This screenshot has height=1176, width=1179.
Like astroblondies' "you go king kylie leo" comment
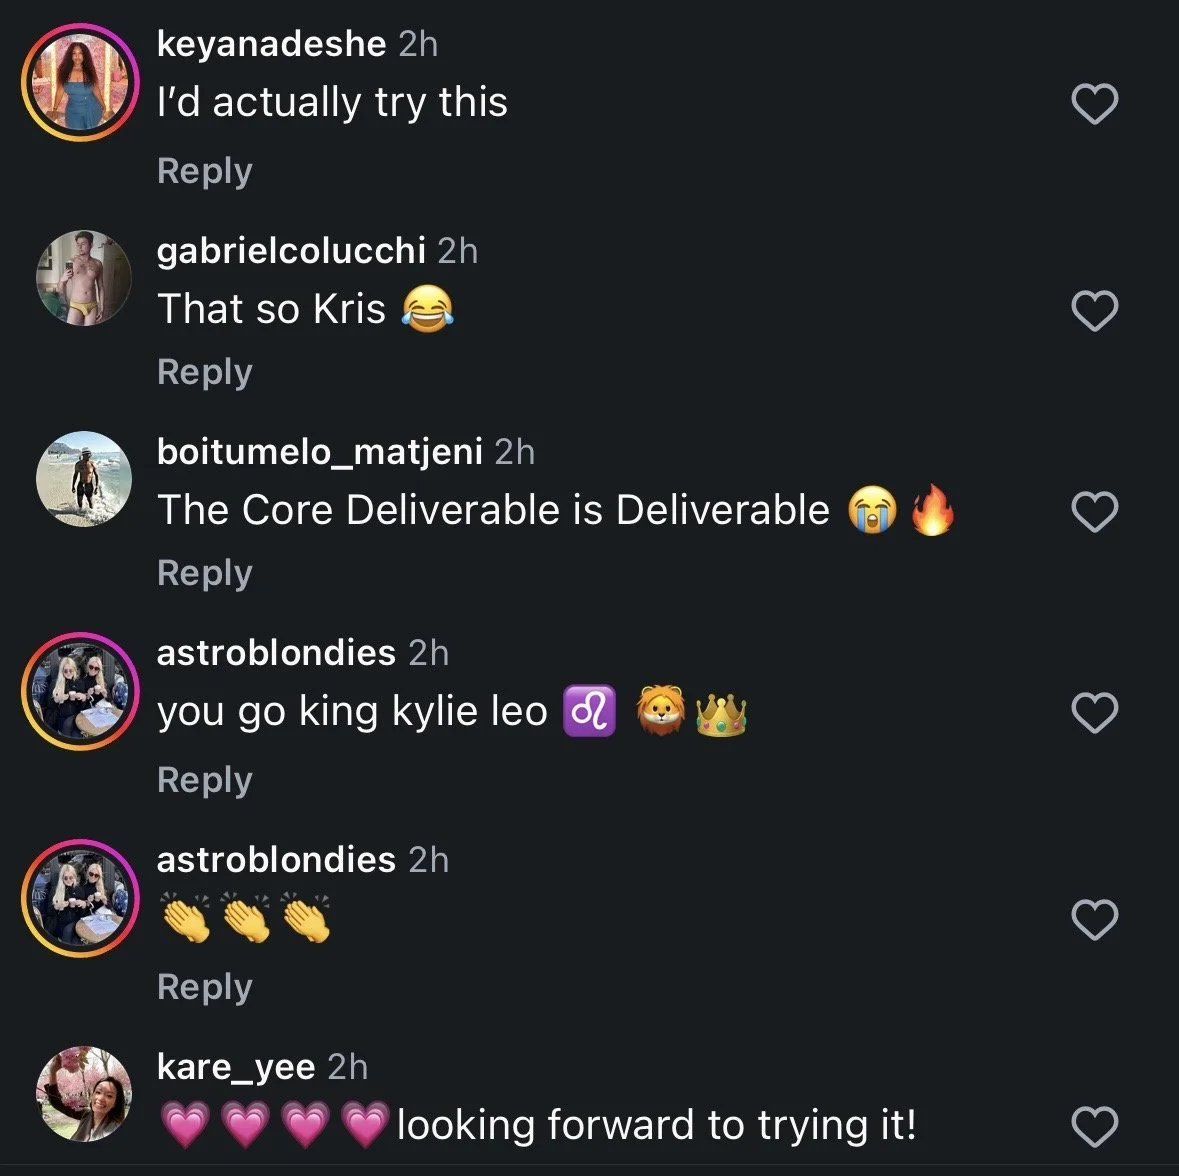click(1094, 713)
